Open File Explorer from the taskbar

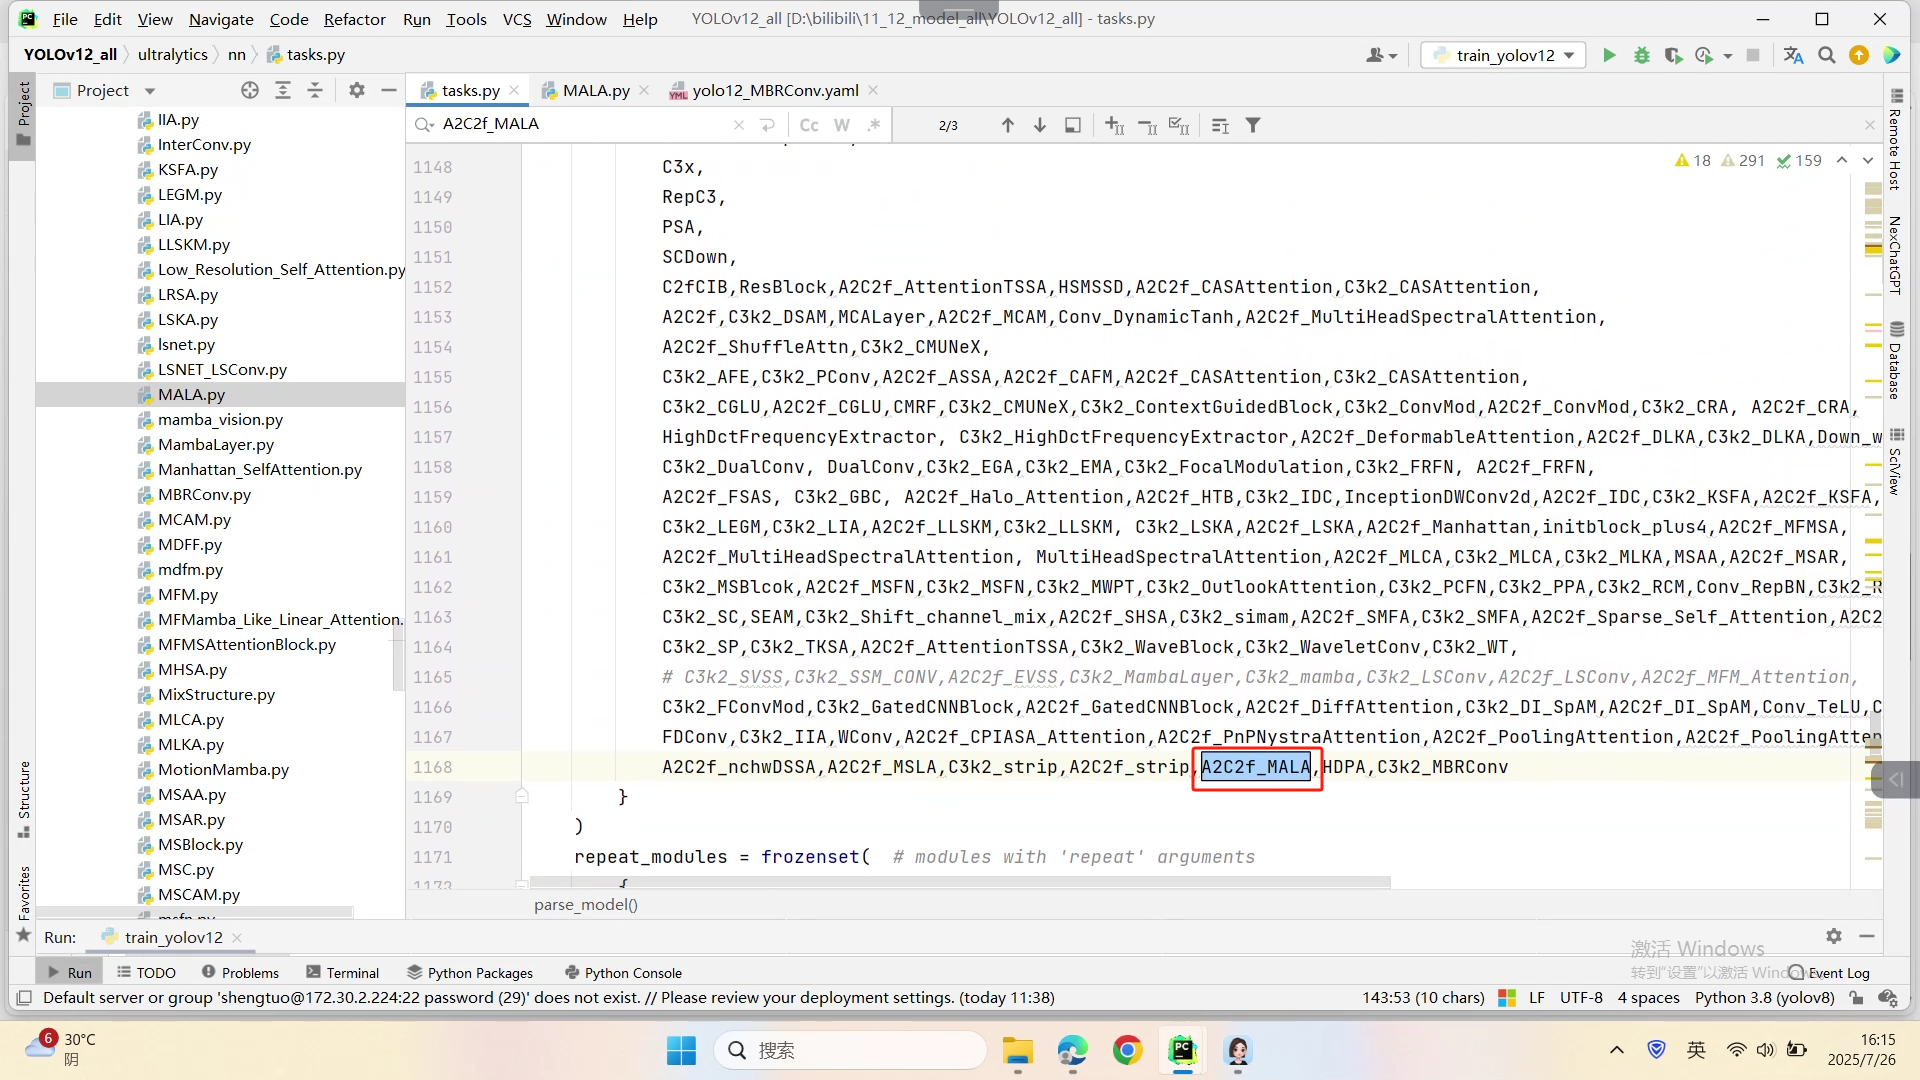1018,1051
